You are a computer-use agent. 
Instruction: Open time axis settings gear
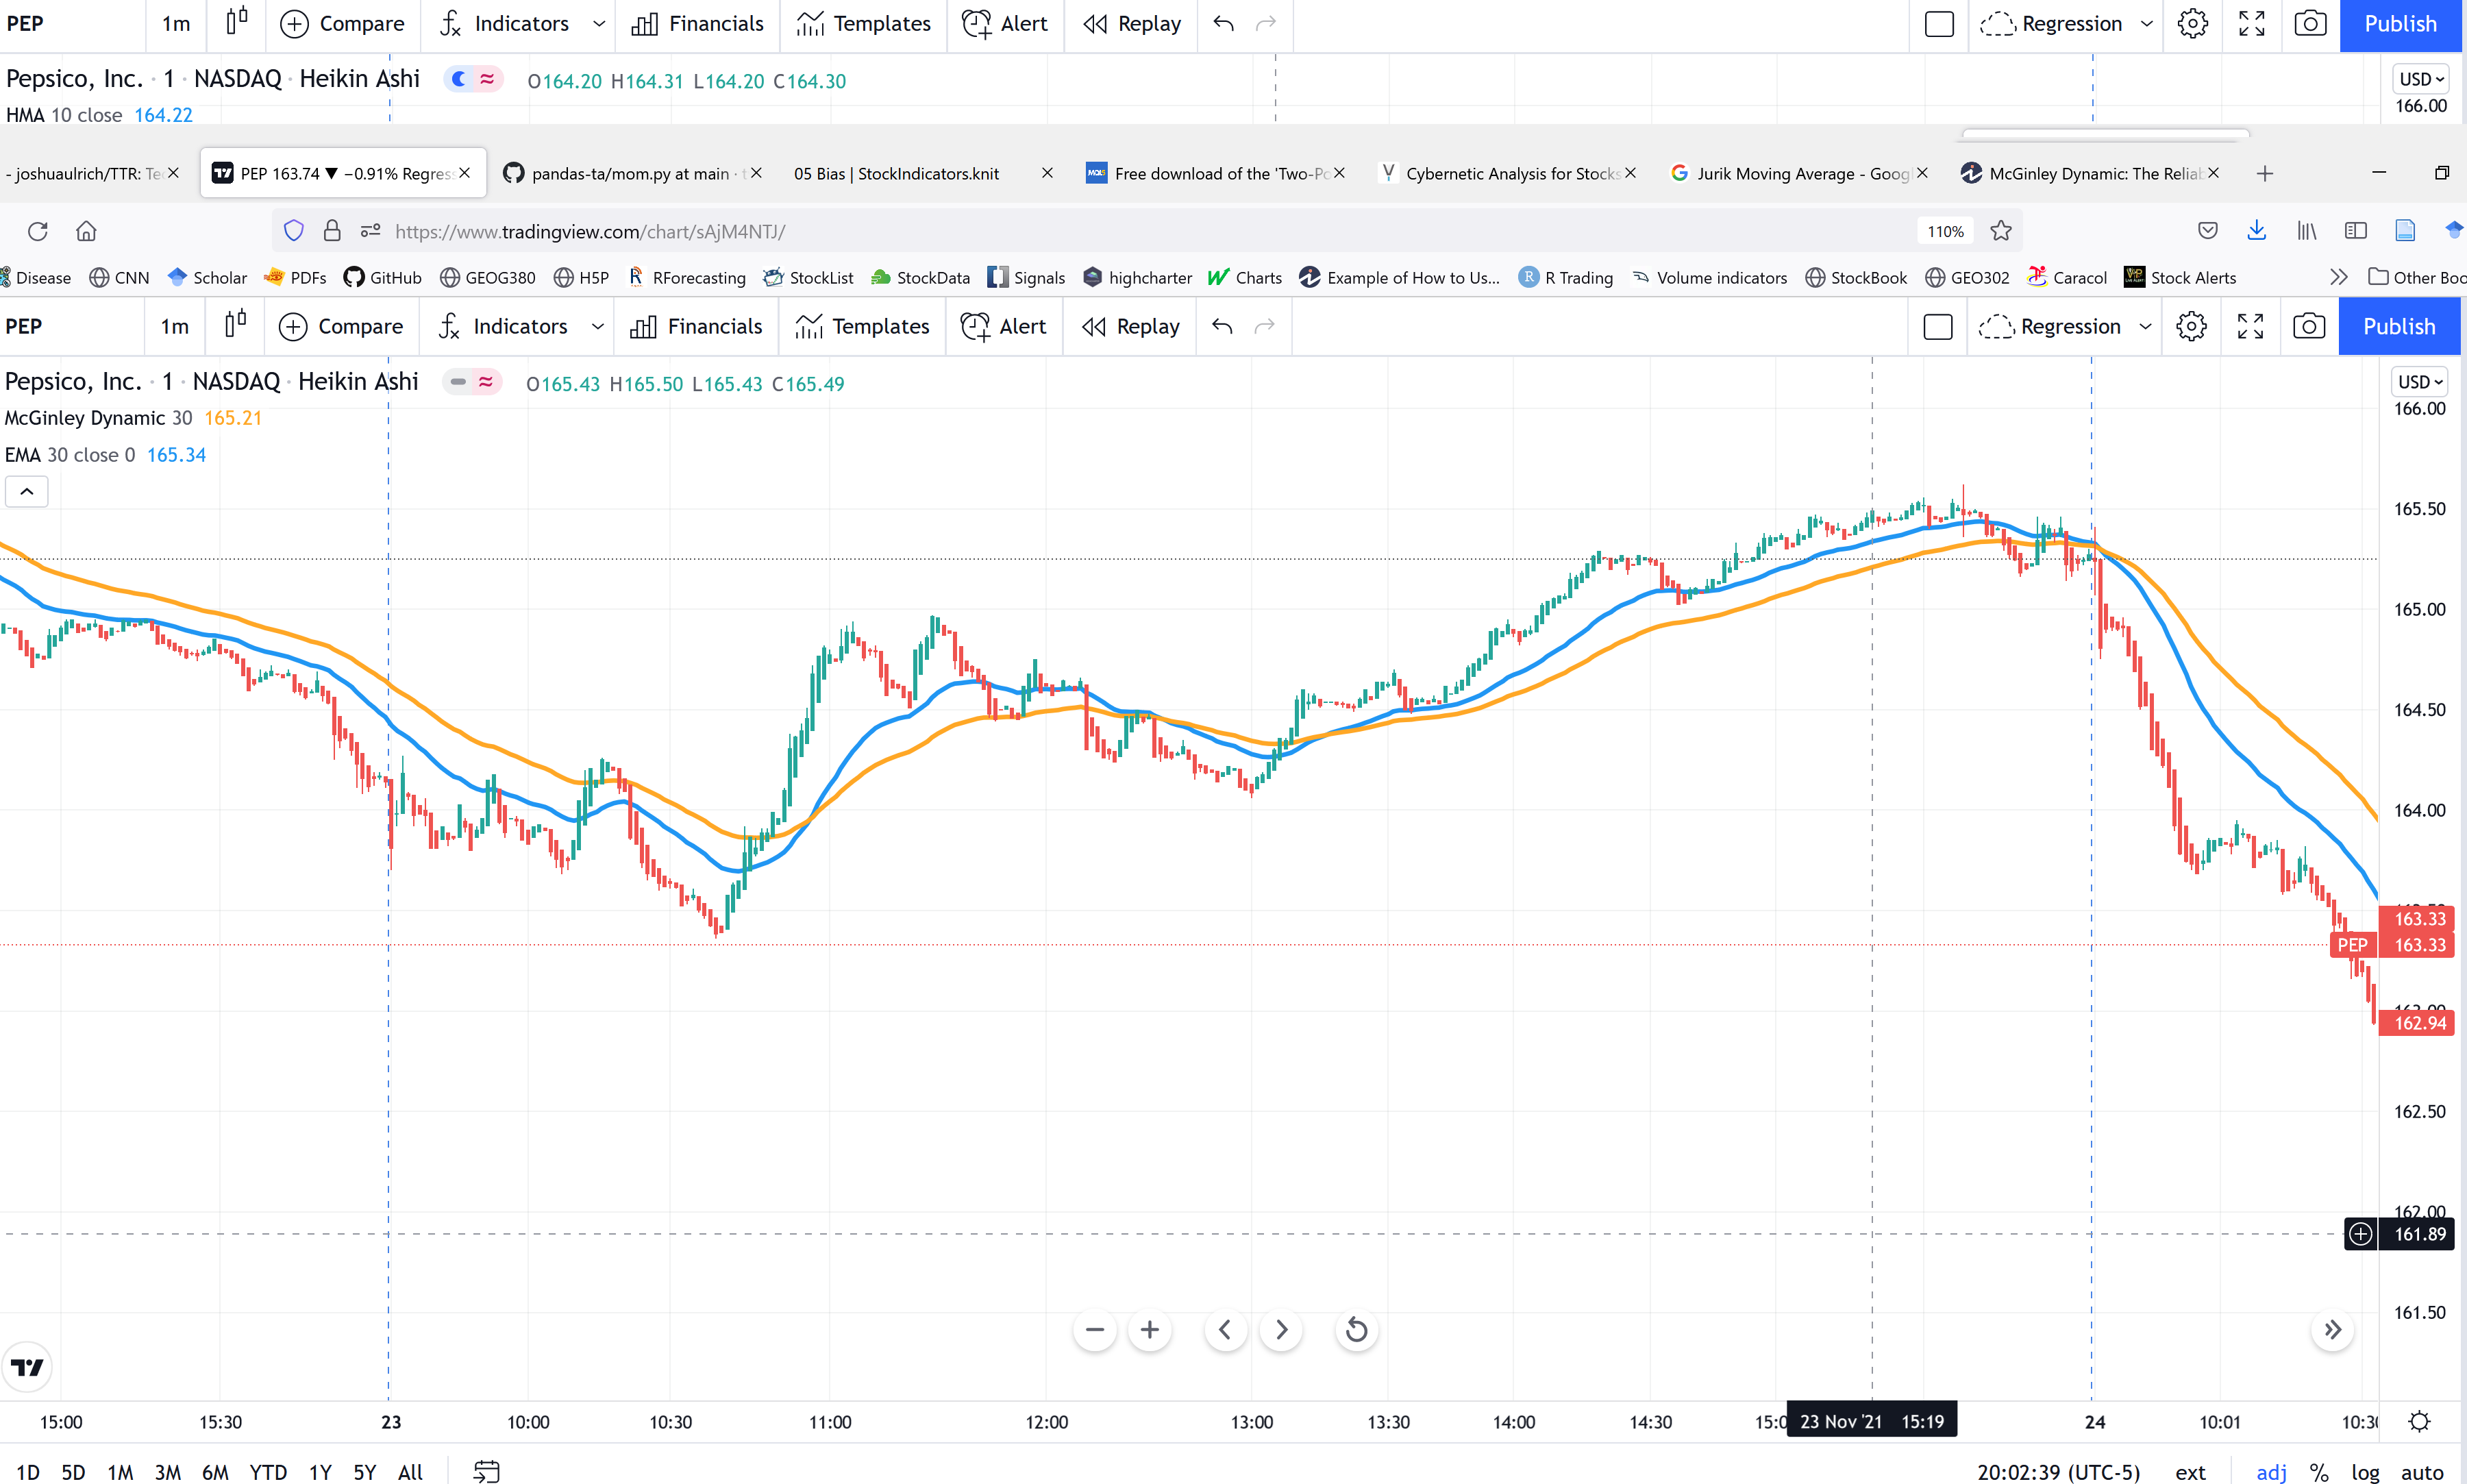2419,1421
